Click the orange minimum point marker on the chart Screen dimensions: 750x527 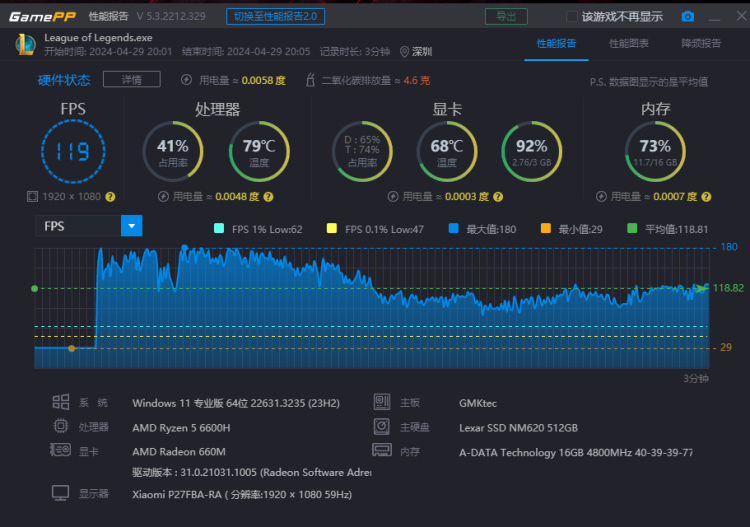coord(72,348)
